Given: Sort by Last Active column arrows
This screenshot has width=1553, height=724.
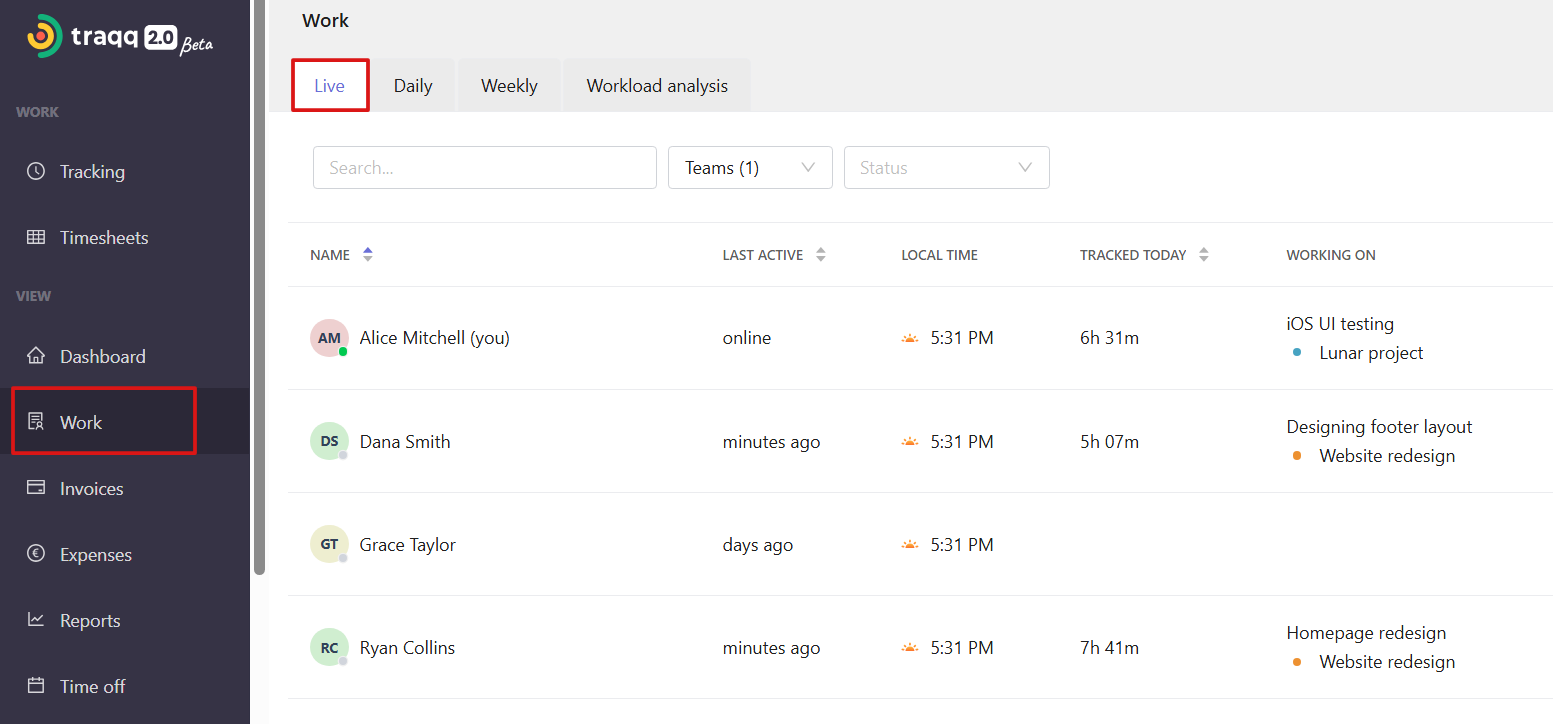Looking at the screenshot, I should 821,255.
